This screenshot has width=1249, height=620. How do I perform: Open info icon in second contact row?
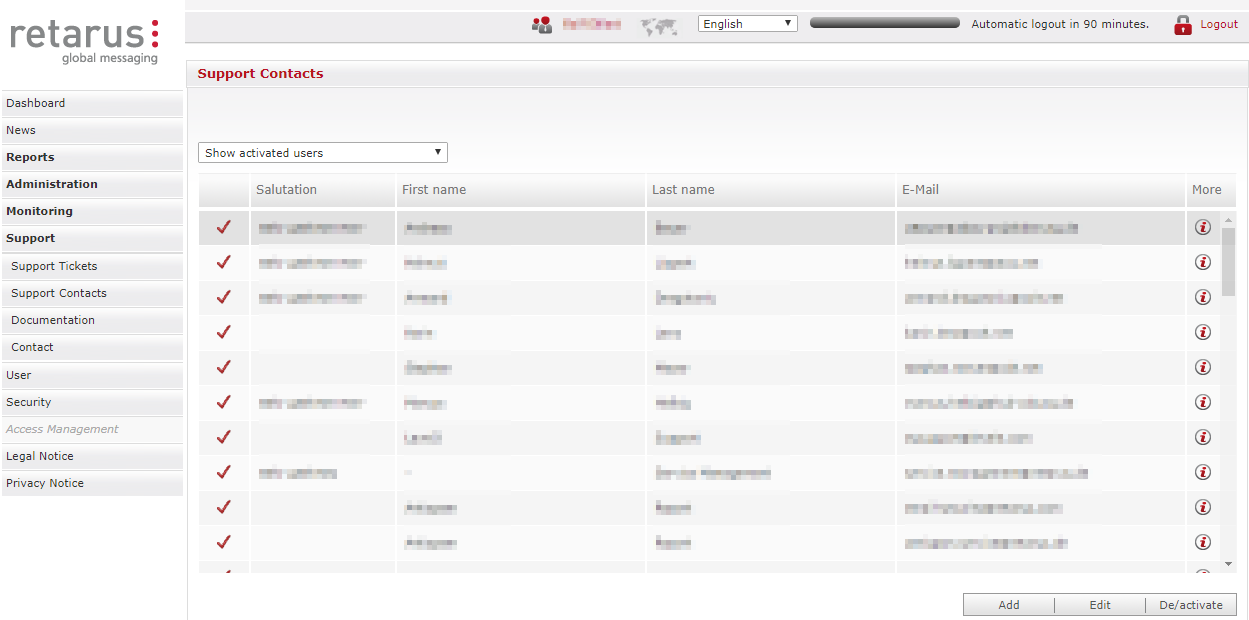(x=1203, y=262)
